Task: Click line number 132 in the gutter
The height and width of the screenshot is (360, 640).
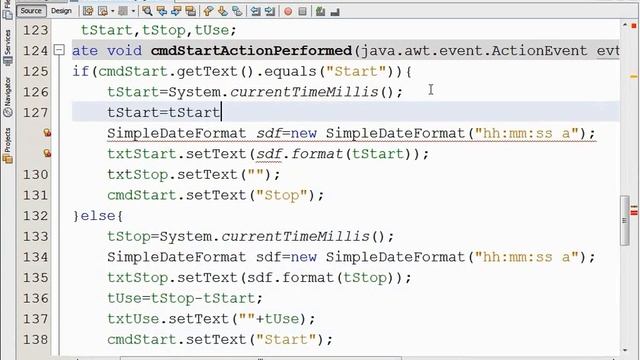Action: point(36,216)
